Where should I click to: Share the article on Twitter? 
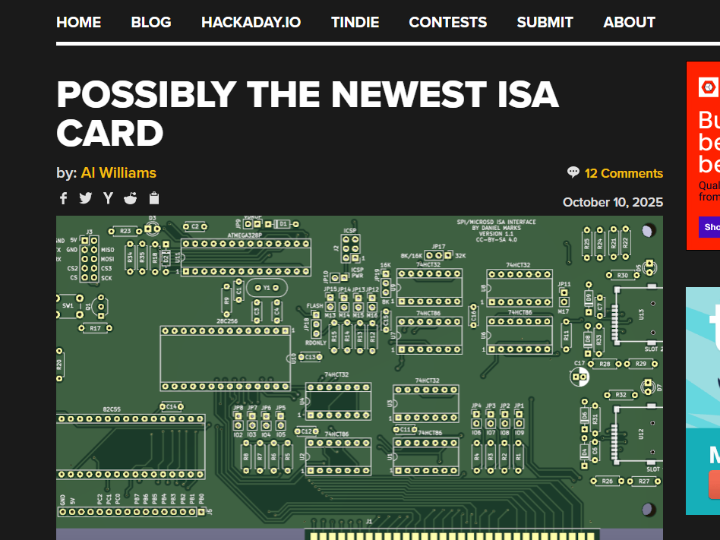click(x=85, y=198)
